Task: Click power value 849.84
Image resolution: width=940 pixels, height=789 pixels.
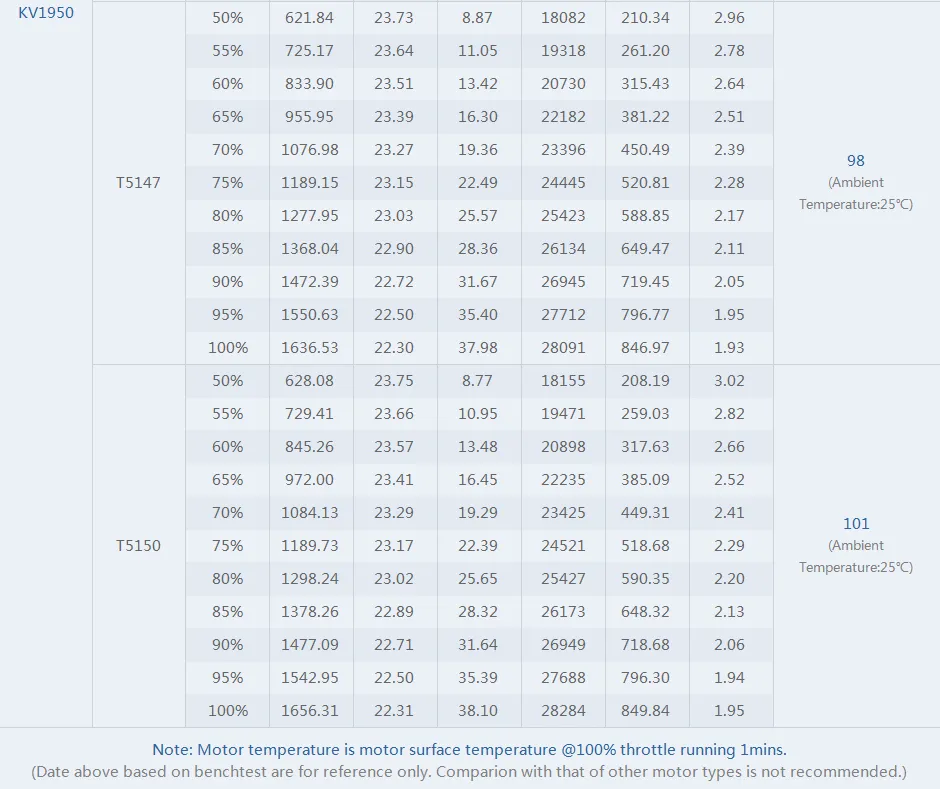Action: (645, 711)
